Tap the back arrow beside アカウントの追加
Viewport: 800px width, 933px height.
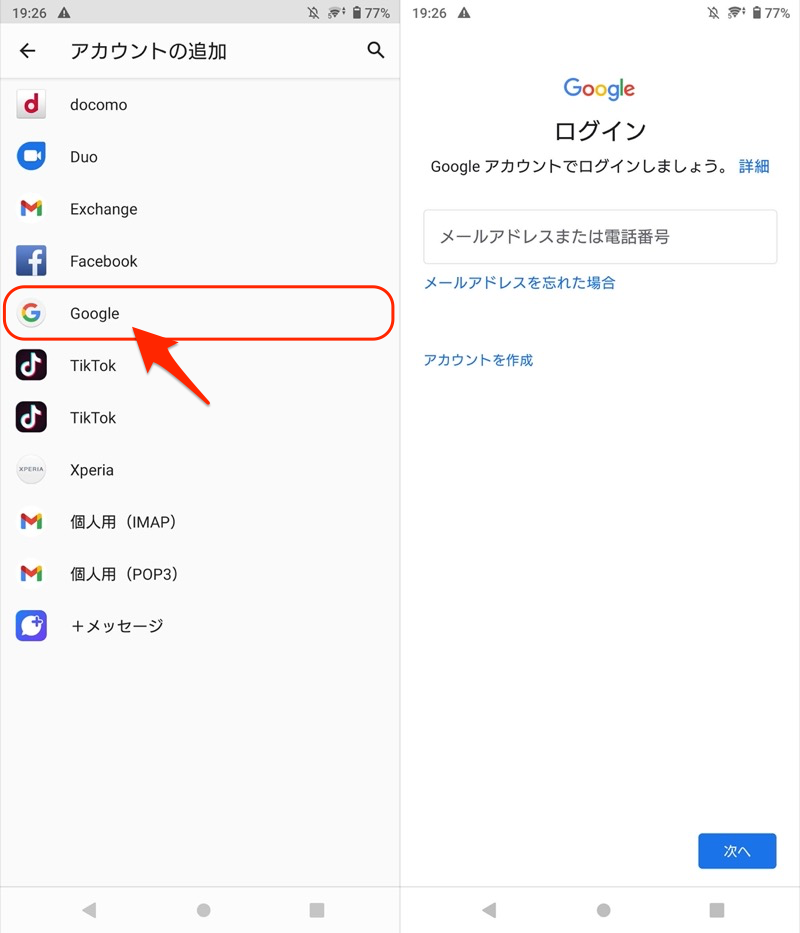click(x=28, y=51)
